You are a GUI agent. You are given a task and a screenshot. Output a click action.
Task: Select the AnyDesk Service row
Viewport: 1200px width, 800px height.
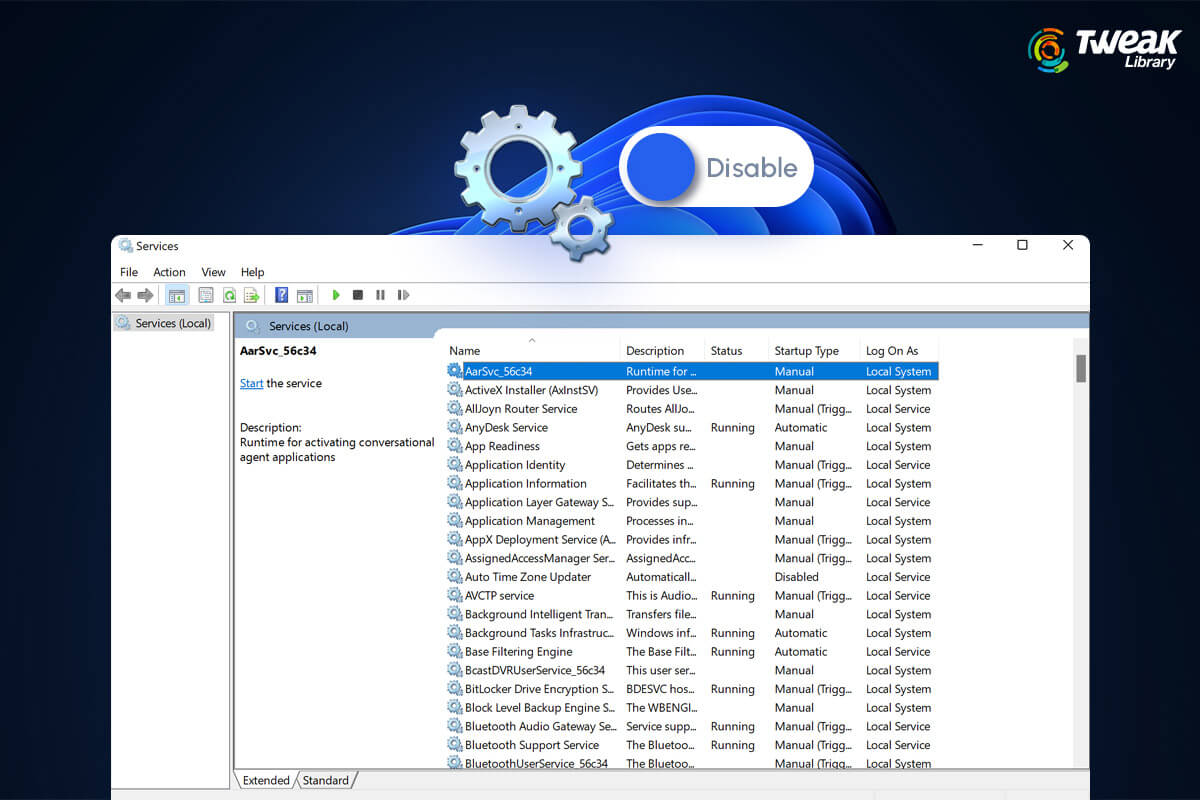click(x=506, y=428)
